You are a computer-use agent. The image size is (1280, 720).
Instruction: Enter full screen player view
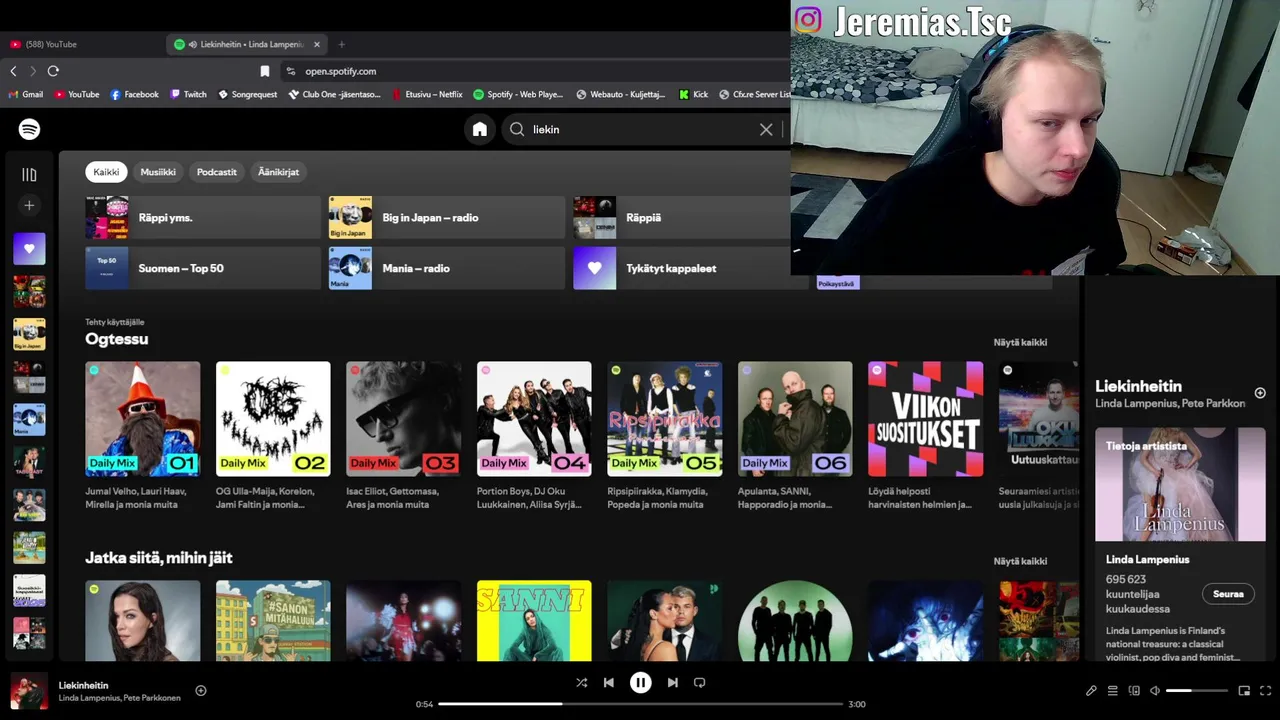tap(1265, 691)
